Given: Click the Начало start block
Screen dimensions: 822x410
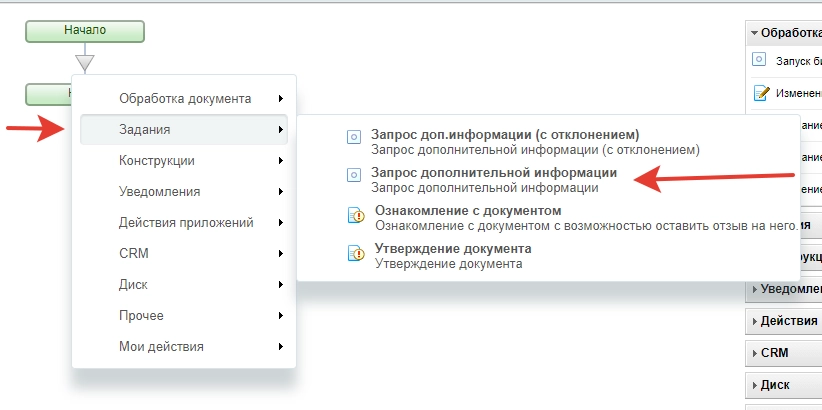Looking at the screenshot, I should coord(85,31).
